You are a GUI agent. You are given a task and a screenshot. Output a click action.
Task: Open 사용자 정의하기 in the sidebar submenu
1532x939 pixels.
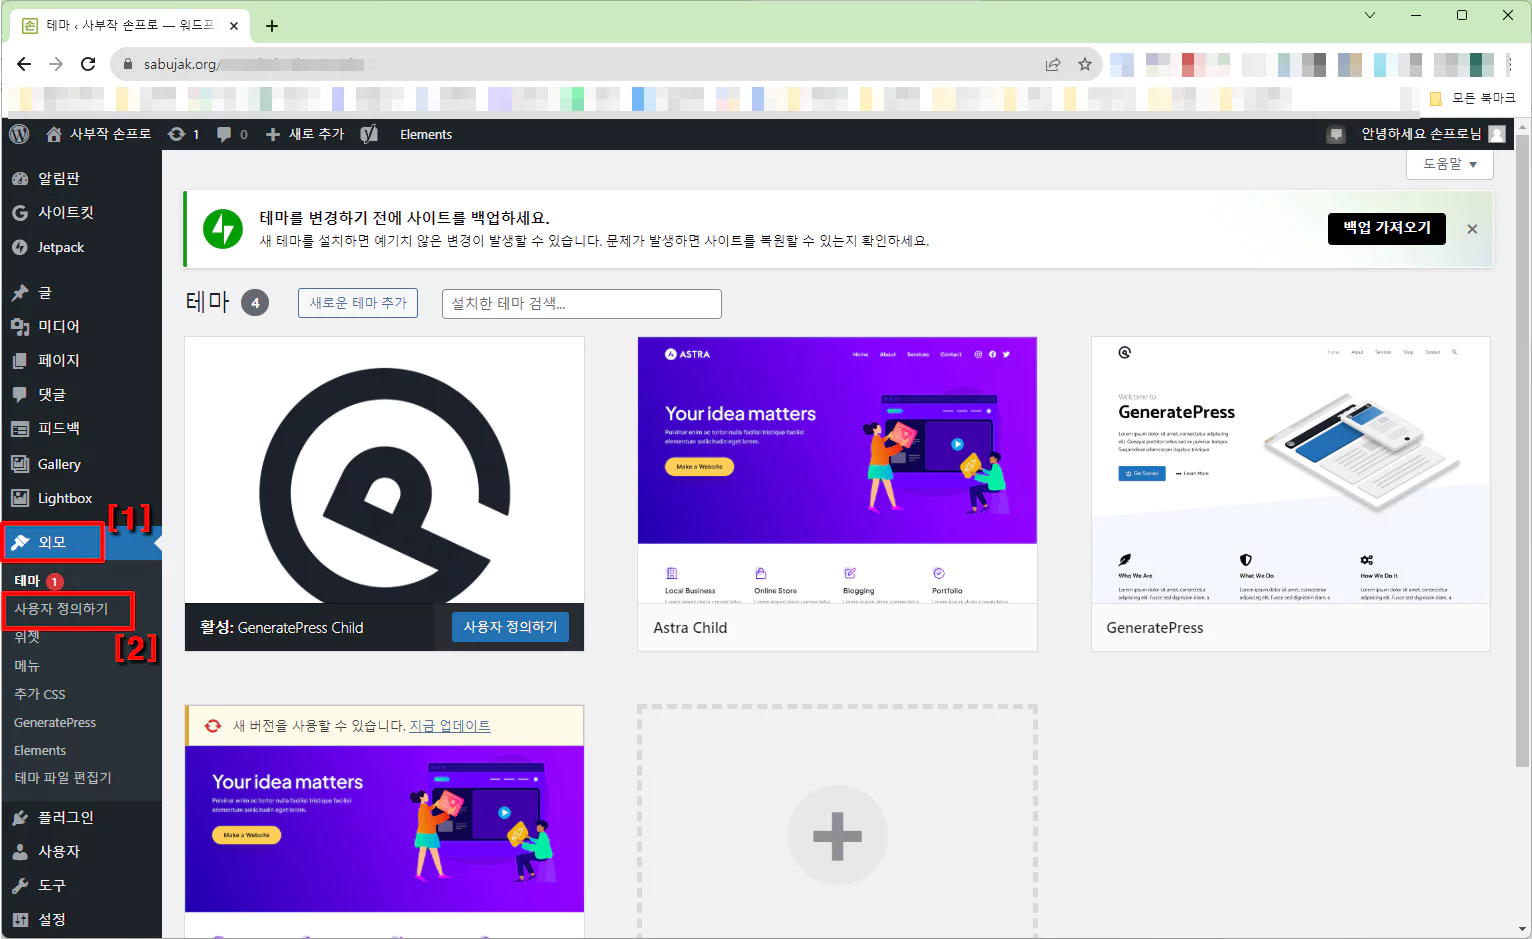[x=61, y=609]
